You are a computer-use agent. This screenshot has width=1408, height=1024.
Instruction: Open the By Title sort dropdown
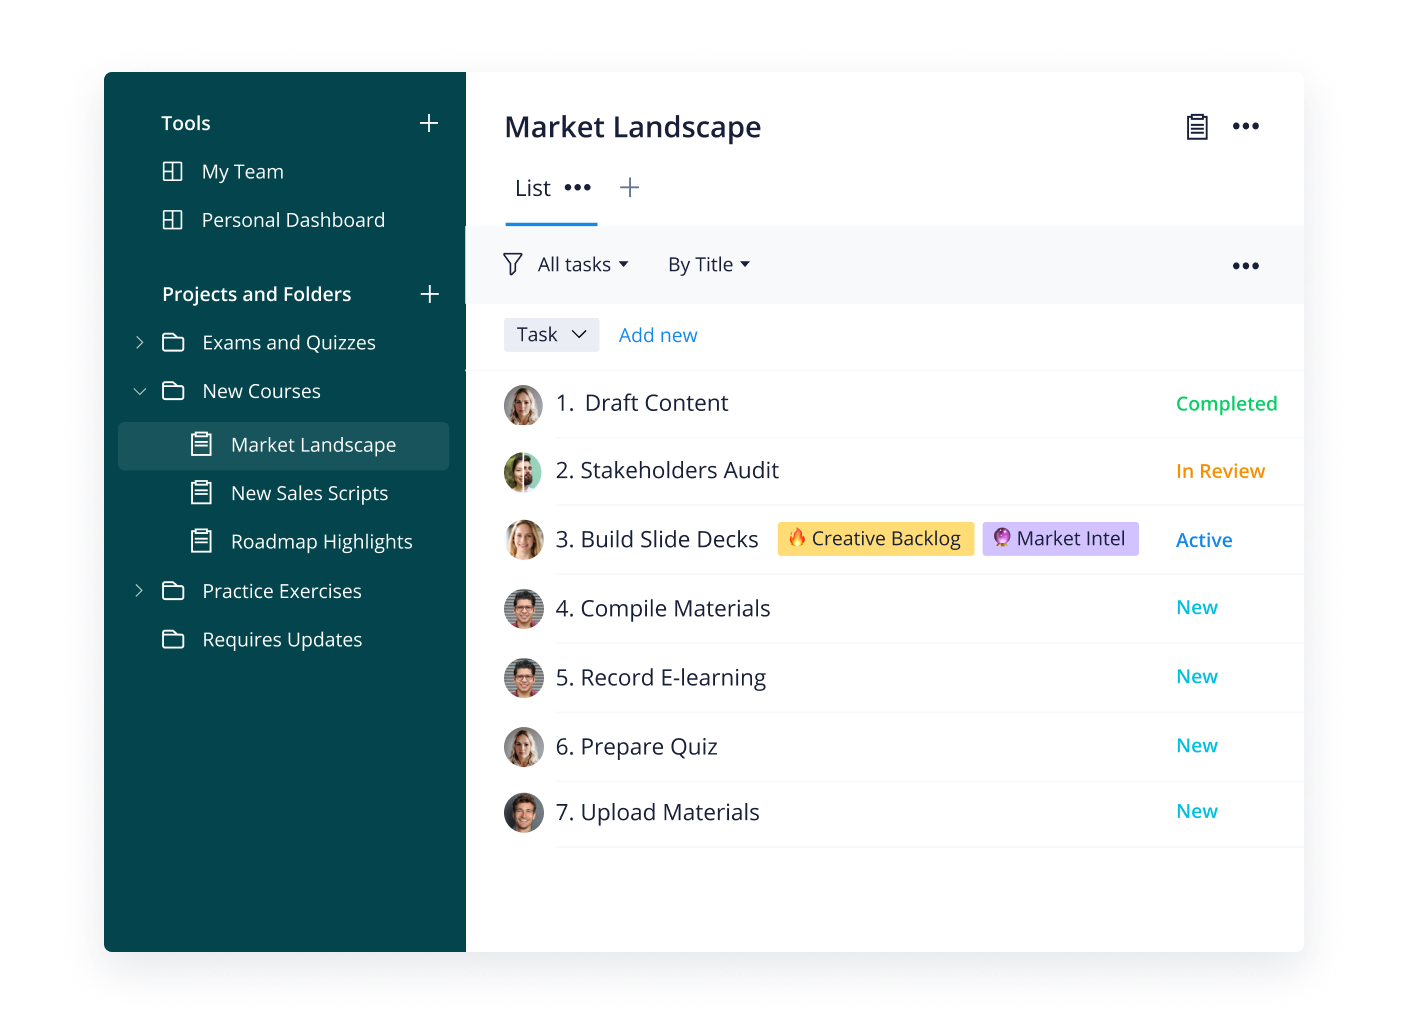point(709,264)
